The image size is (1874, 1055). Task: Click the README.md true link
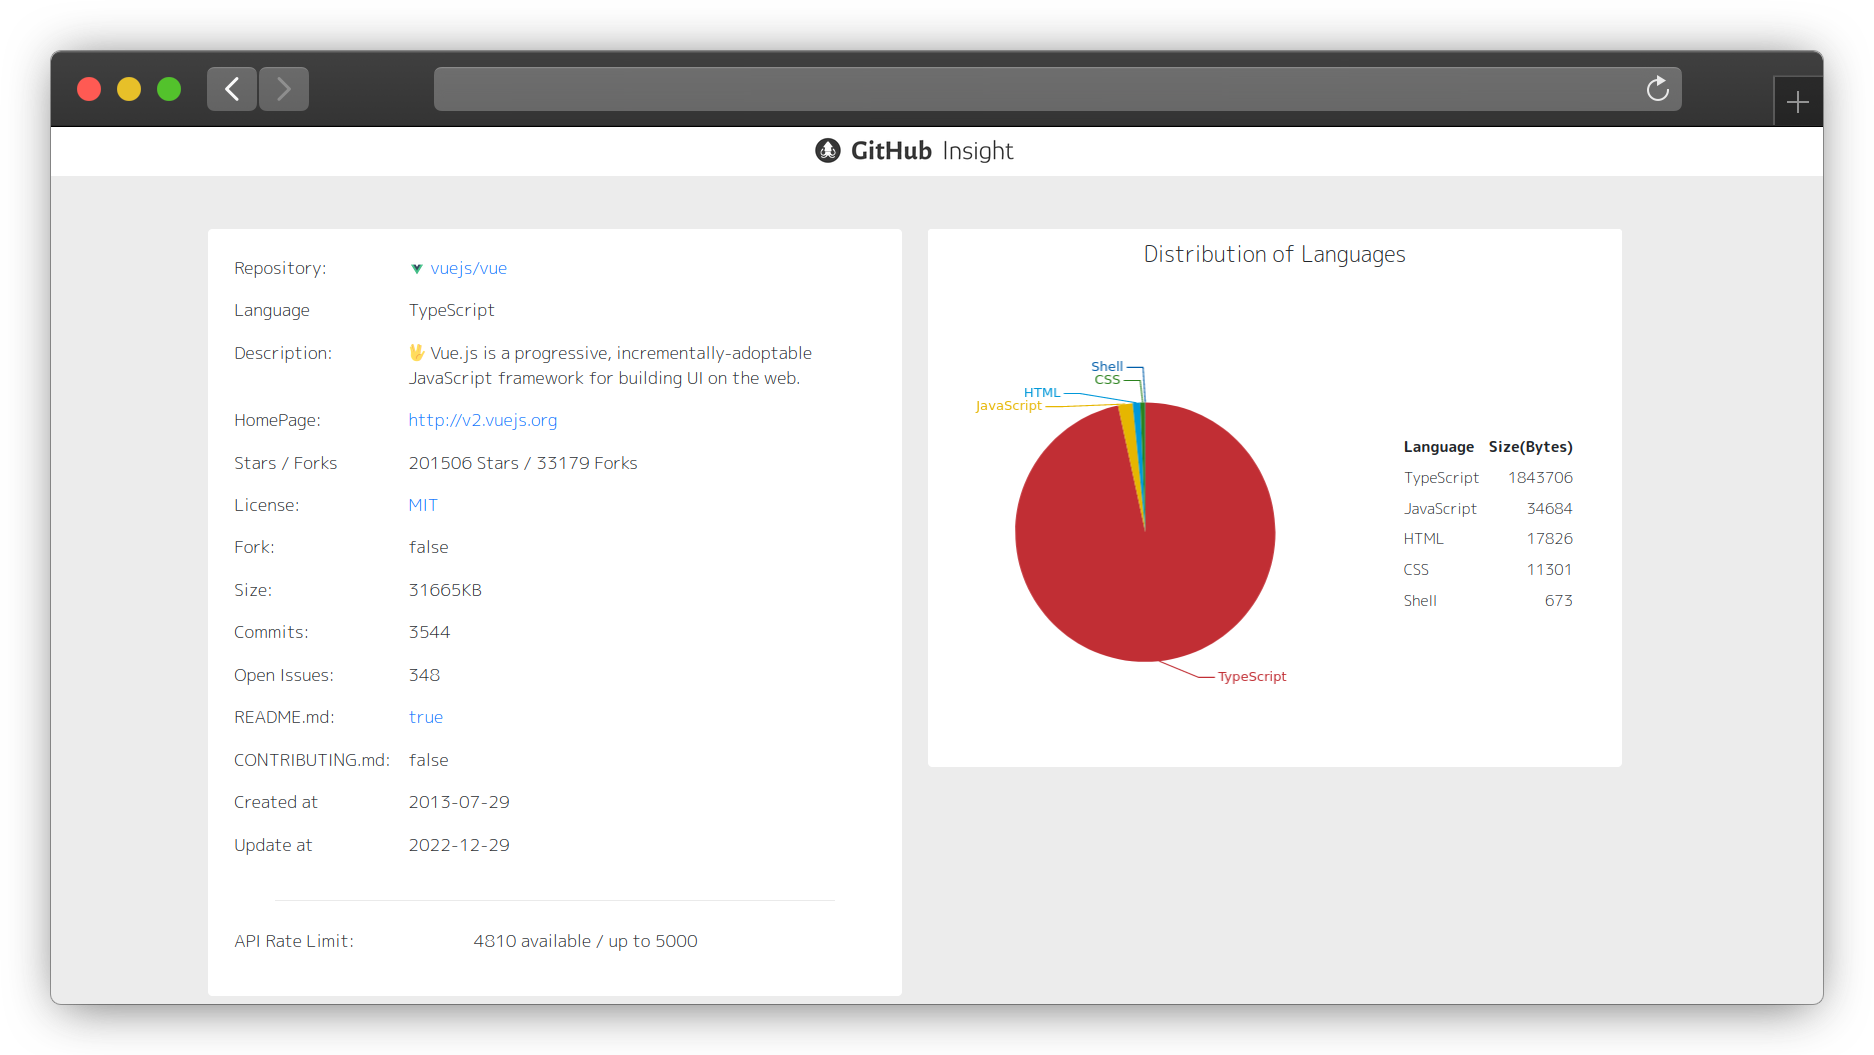click(x=426, y=717)
